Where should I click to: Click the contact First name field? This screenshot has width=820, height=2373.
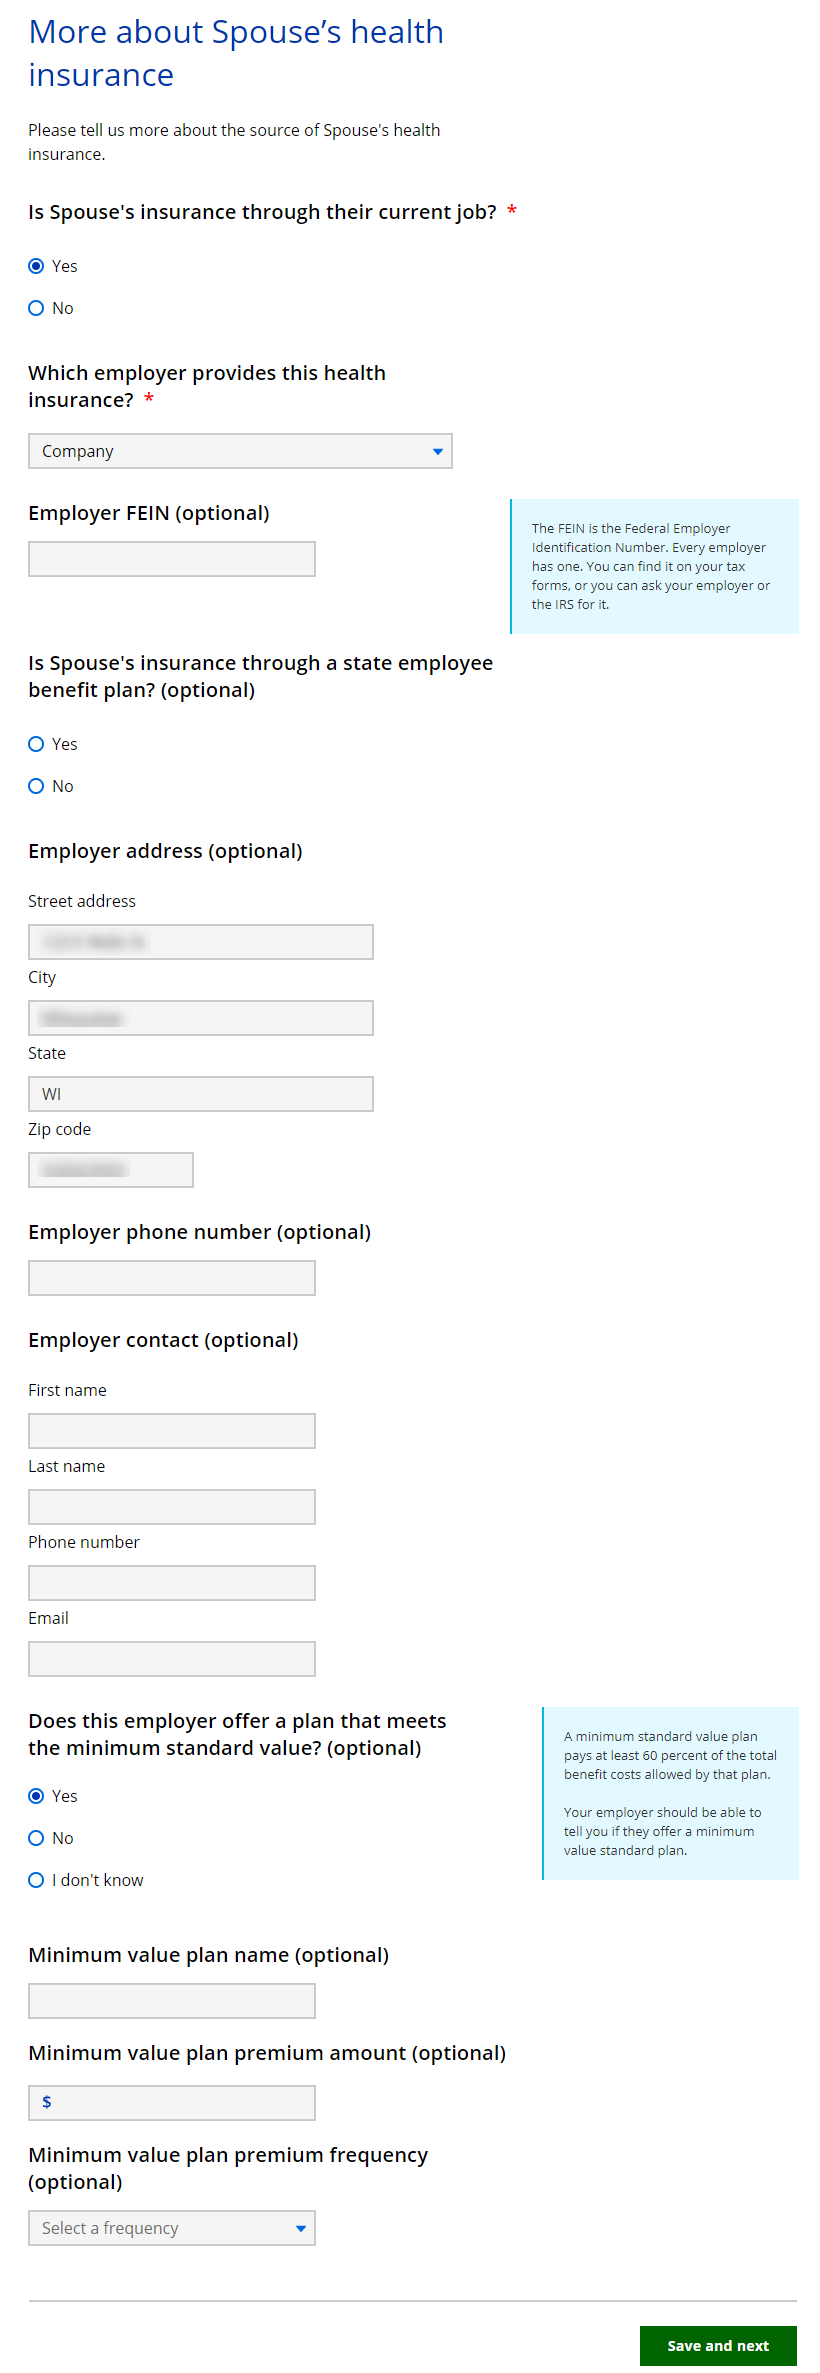coord(172,1431)
